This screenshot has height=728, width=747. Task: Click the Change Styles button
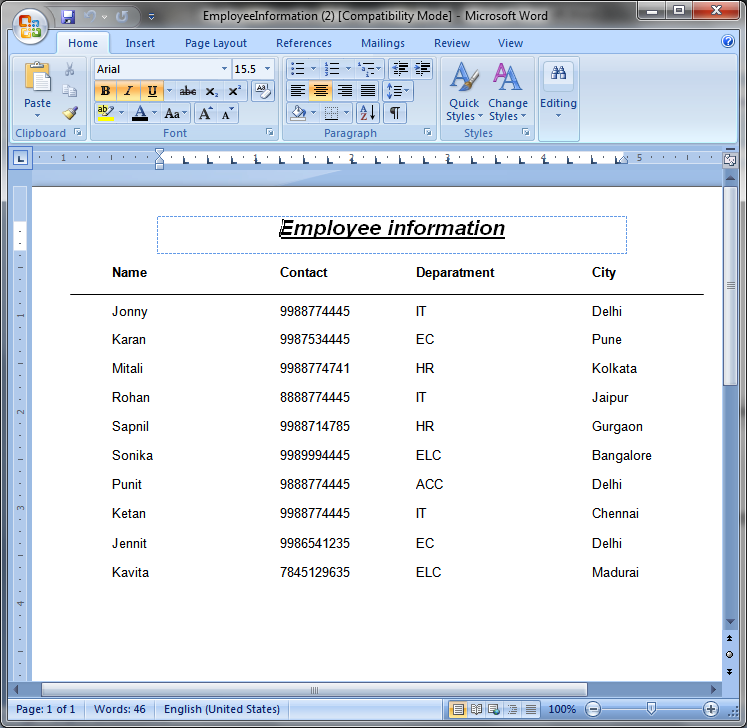[508, 91]
